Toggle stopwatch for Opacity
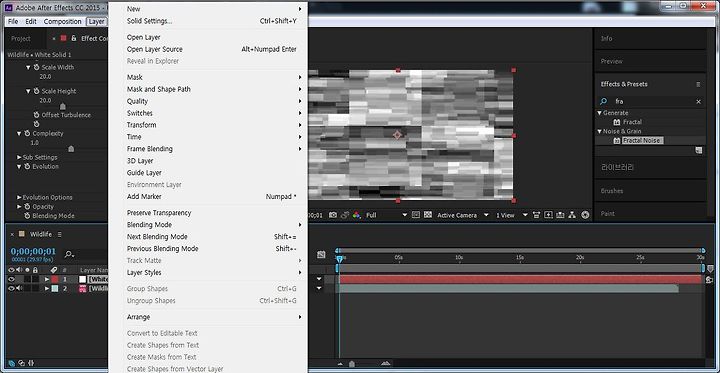Screen dimensions: 720x373 pos(27,207)
